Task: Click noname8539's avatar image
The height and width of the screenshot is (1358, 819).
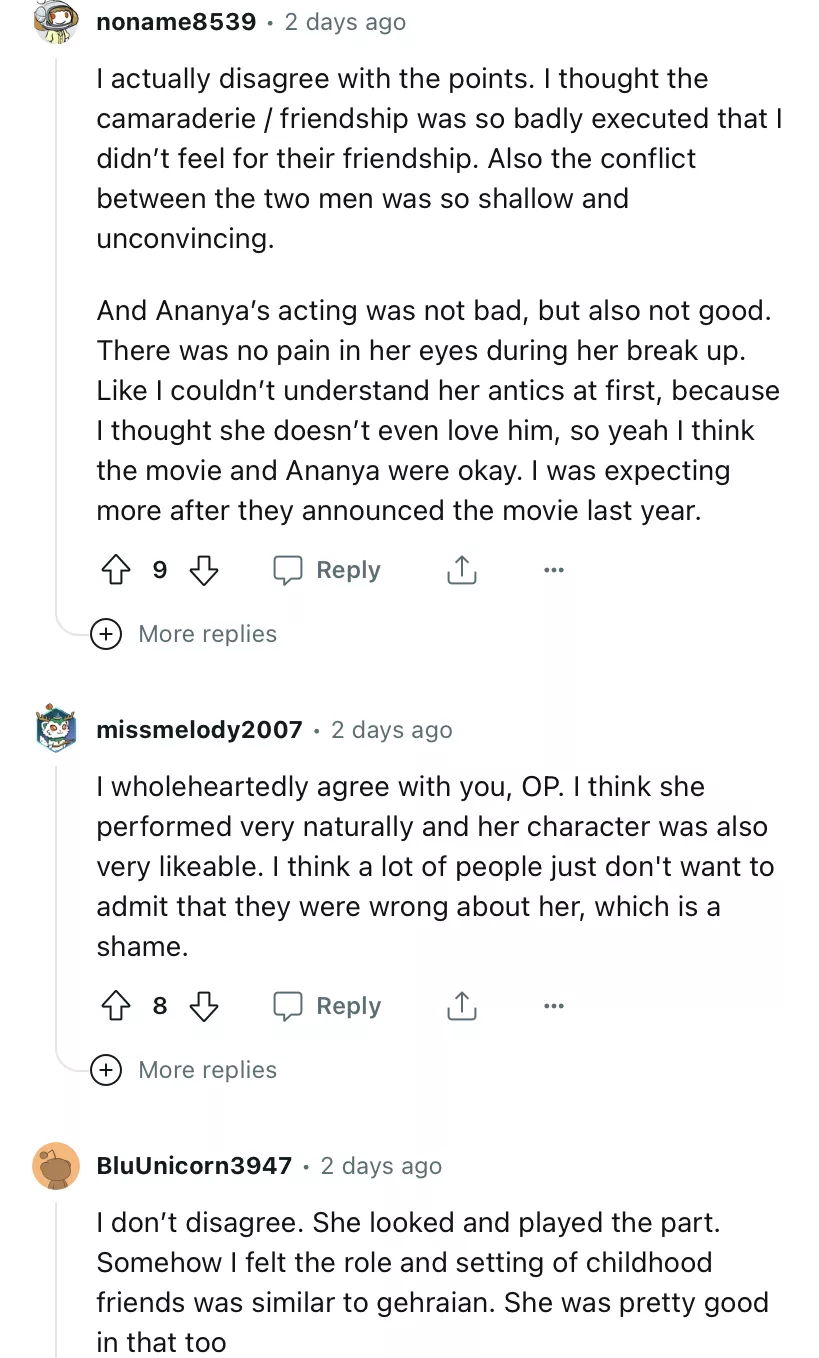Action: [x=56, y=22]
